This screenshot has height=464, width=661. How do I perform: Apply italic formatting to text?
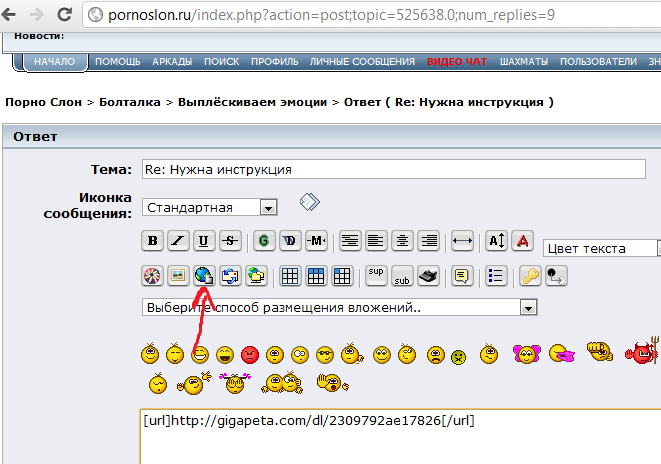pyautogui.click(x=178, y=240)
